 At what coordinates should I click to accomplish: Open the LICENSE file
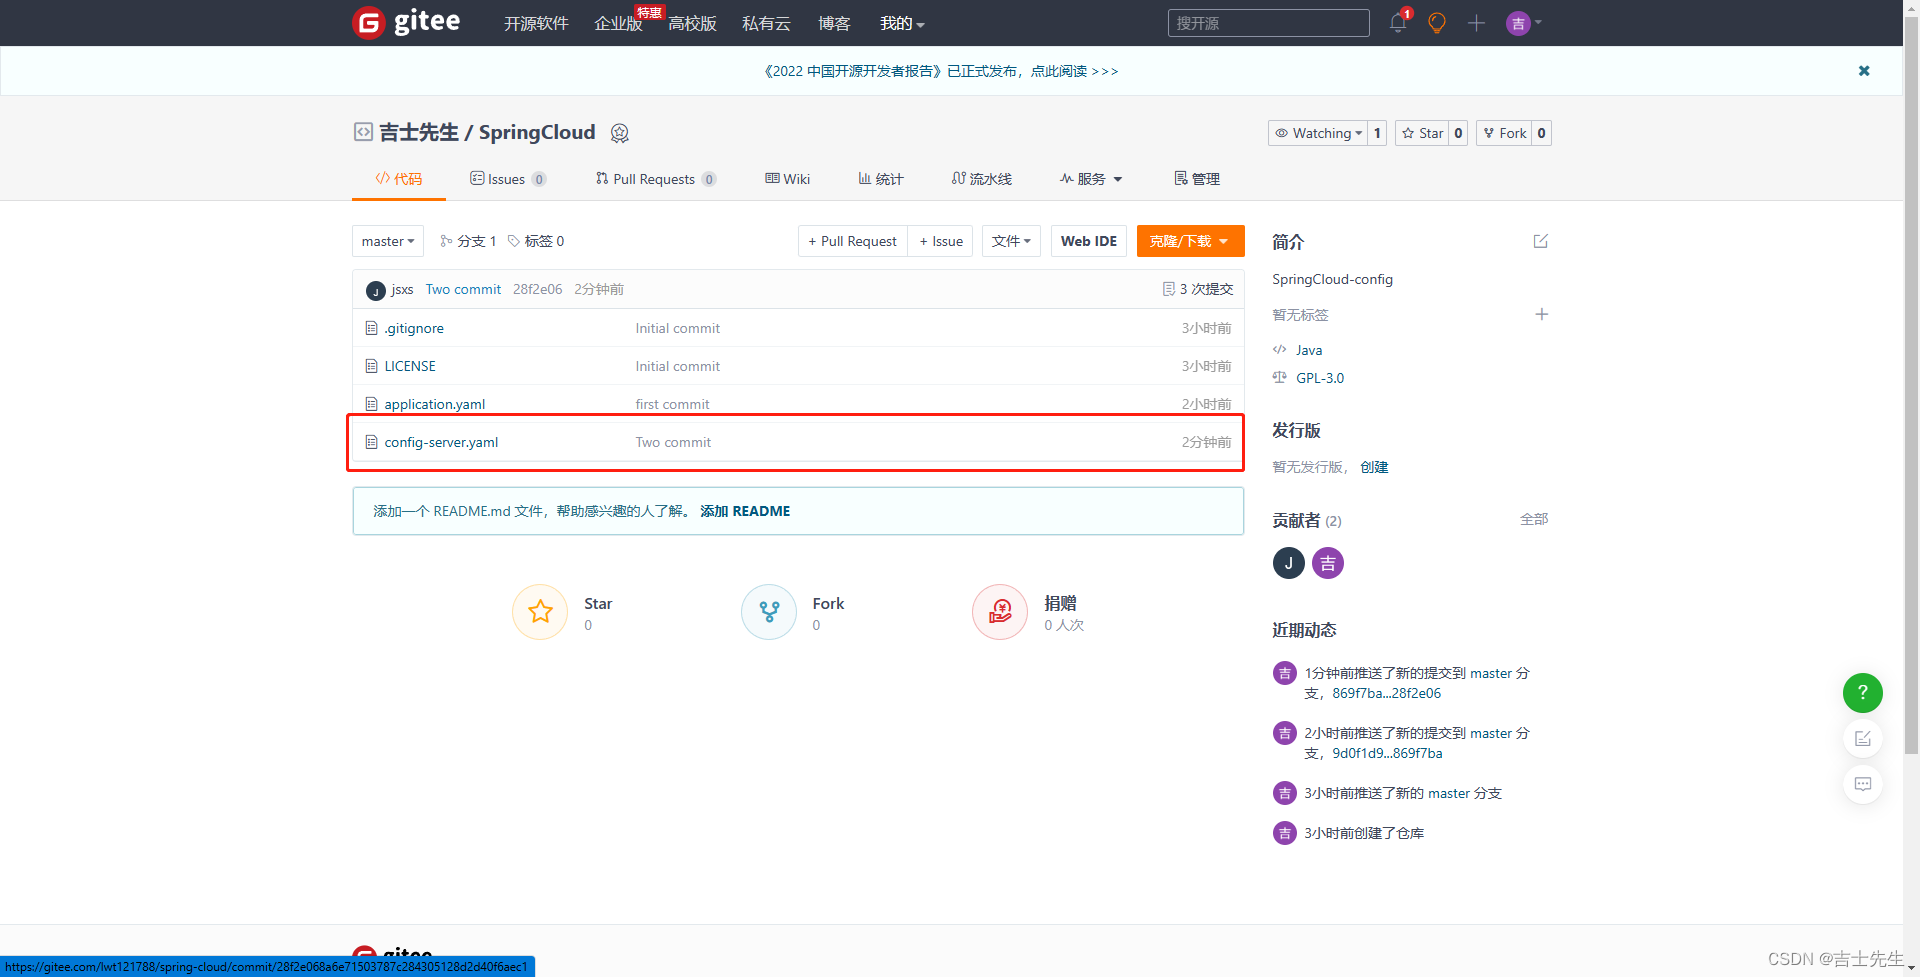(x=410, y=366)
